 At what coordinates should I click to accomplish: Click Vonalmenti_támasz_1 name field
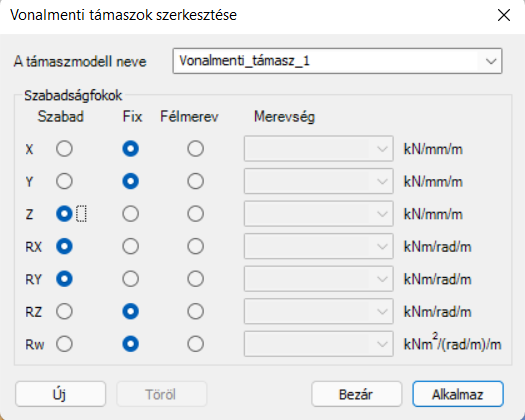pos(325,61)
